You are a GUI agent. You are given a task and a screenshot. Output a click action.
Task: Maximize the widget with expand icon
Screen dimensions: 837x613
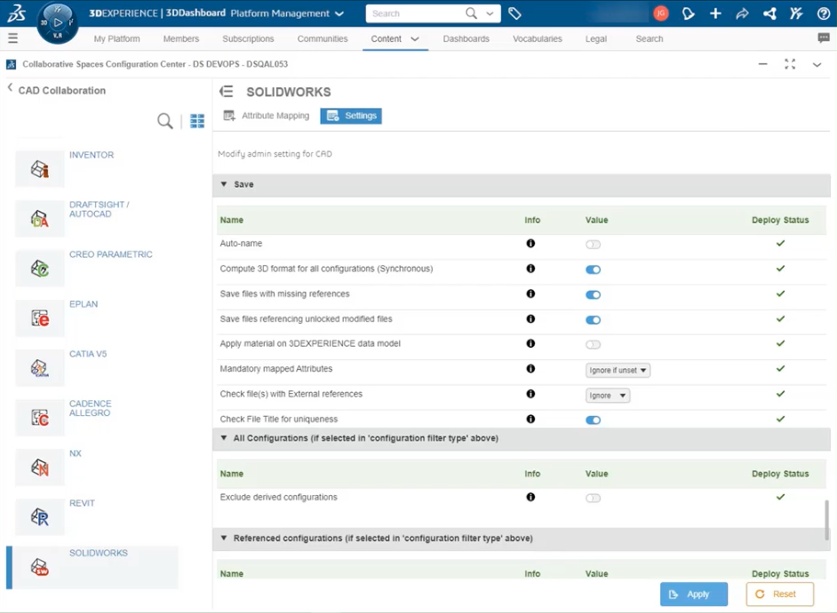[x=790, y=64]
